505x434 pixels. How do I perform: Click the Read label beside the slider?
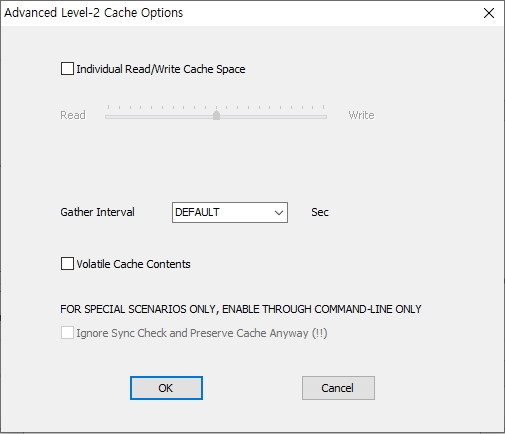(73, 115)
